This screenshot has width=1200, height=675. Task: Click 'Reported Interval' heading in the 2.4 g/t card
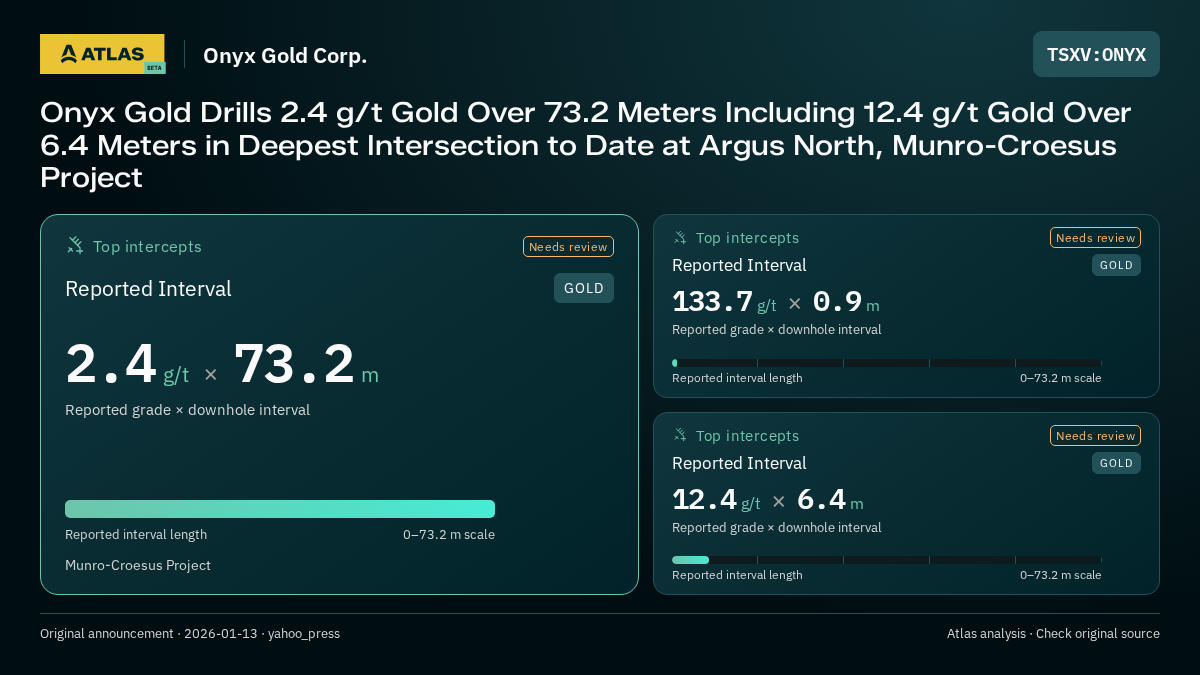tap(148, 289)
